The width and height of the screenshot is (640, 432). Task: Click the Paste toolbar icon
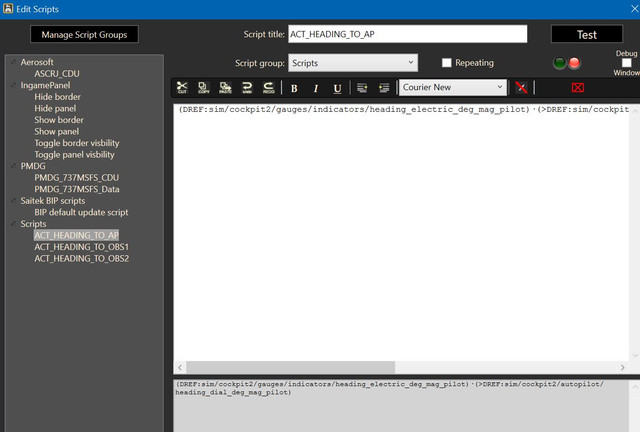[225, 87]
